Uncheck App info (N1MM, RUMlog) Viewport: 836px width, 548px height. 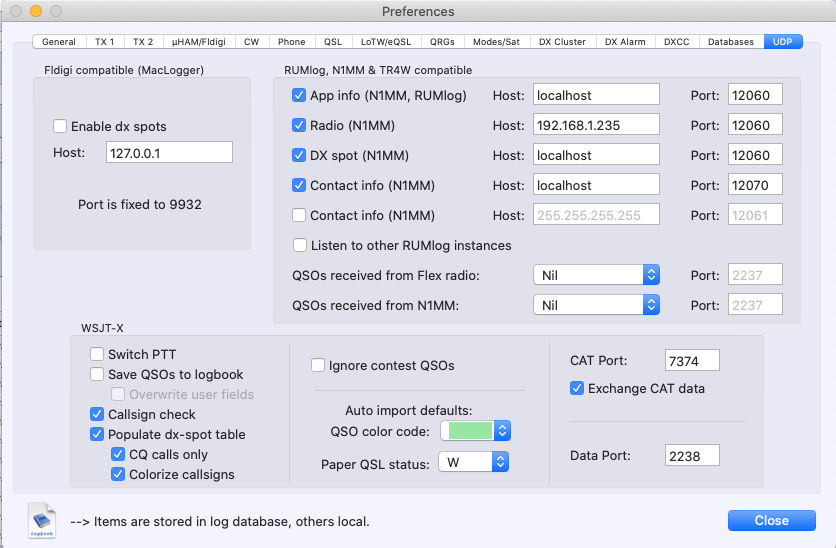299,96
